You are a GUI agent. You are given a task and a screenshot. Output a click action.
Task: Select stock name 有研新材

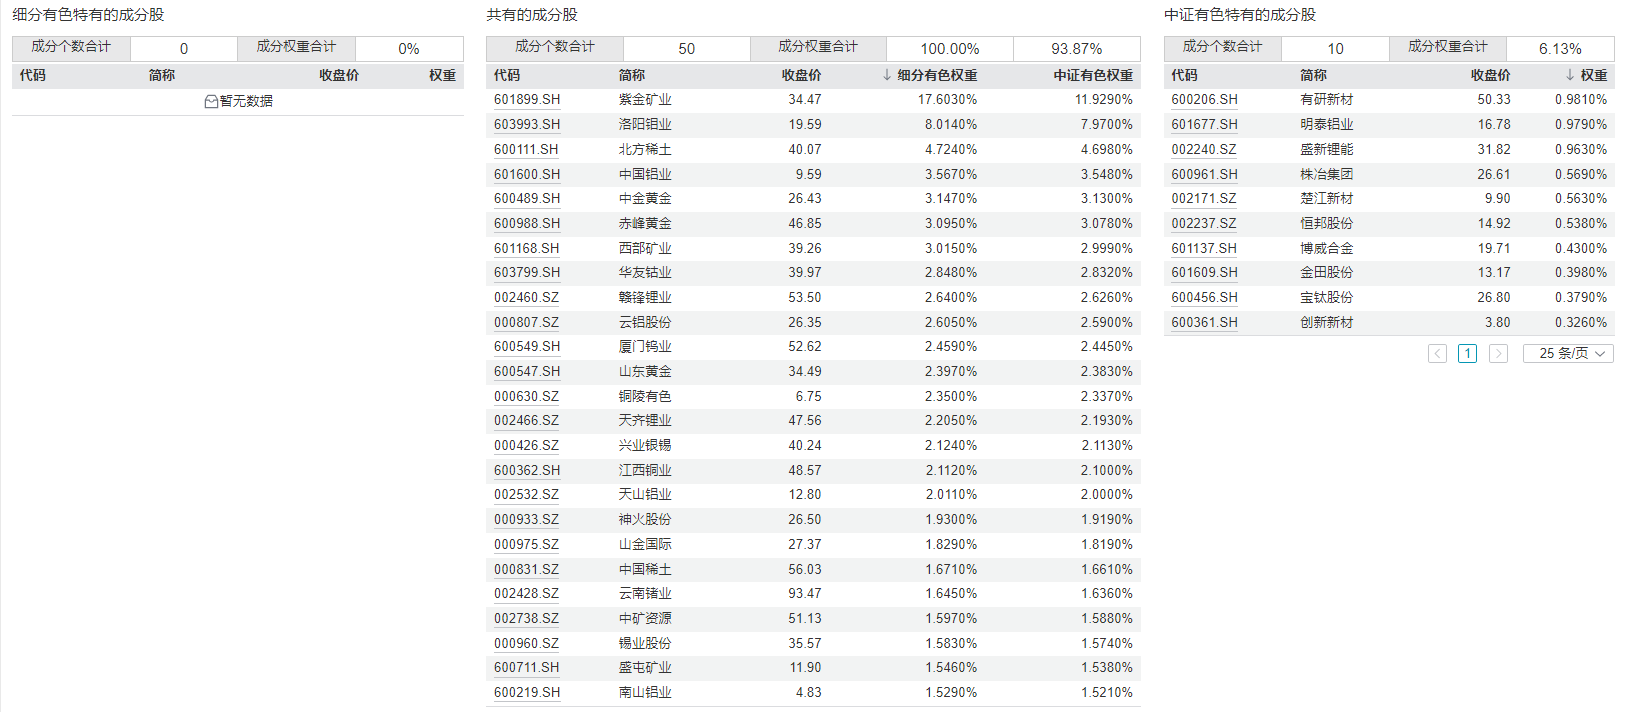1327,100
